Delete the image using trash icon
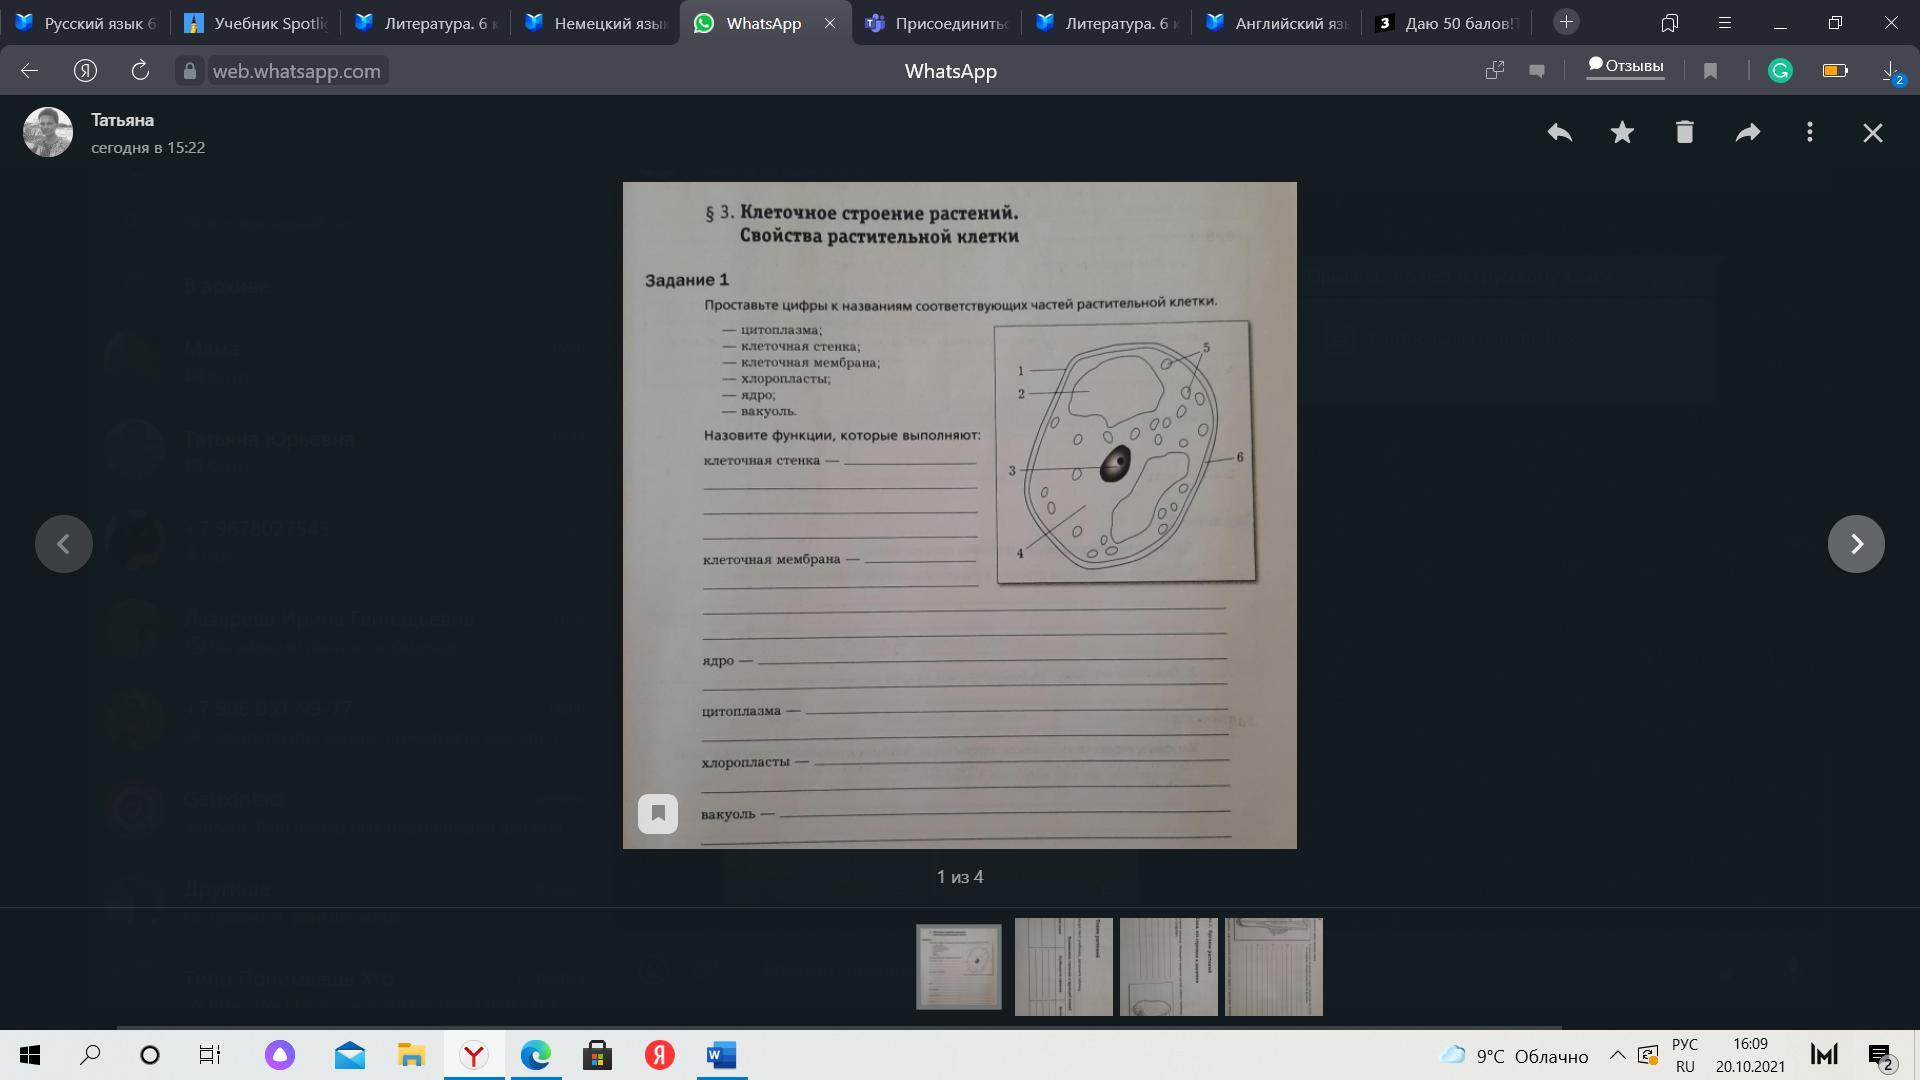Screen dimensions: 1920x1080 click(1685, 132)
